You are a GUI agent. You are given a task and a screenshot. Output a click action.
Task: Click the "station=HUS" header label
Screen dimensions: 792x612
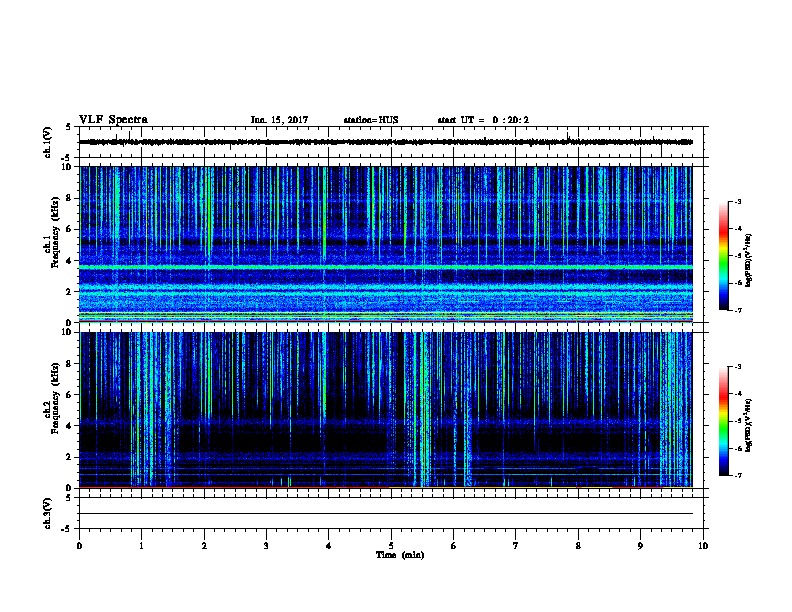tap(371, 120)
